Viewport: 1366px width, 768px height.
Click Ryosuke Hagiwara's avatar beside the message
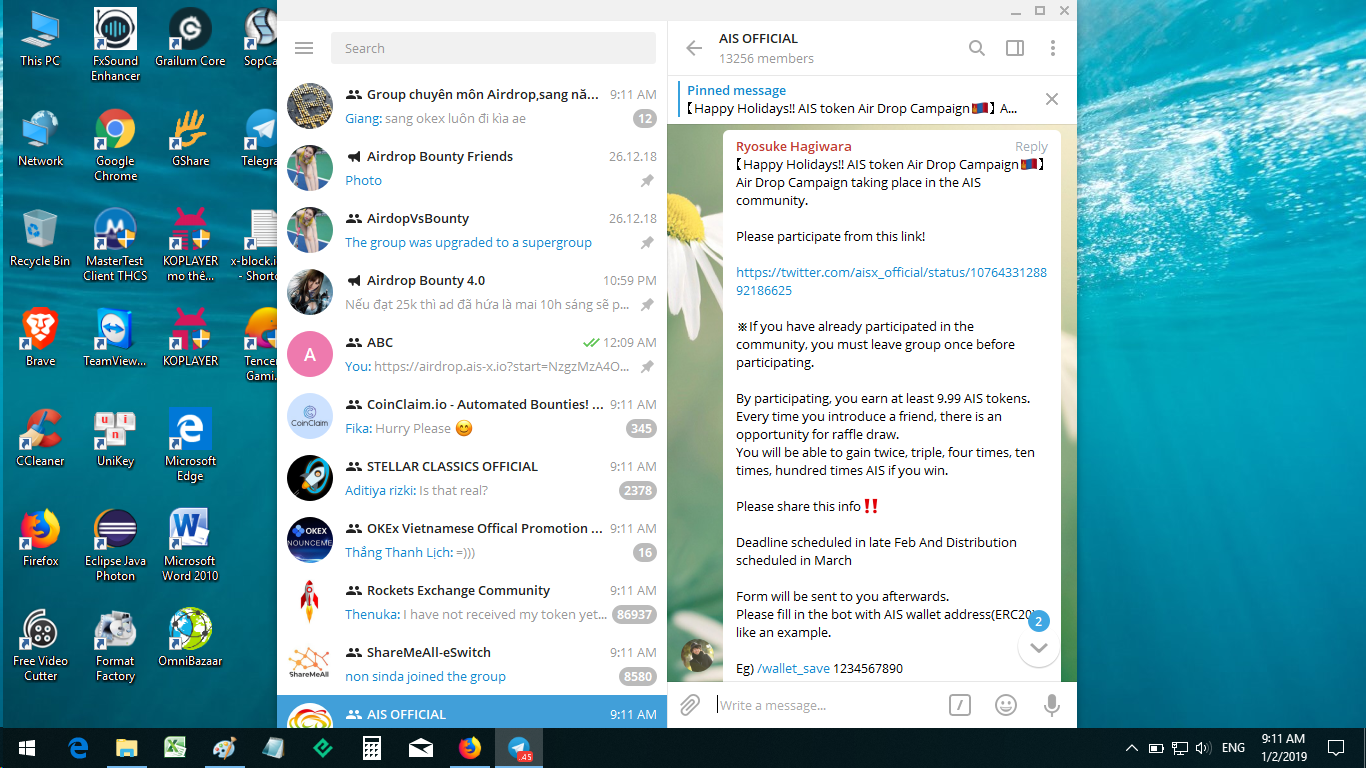tap(698, 657)
